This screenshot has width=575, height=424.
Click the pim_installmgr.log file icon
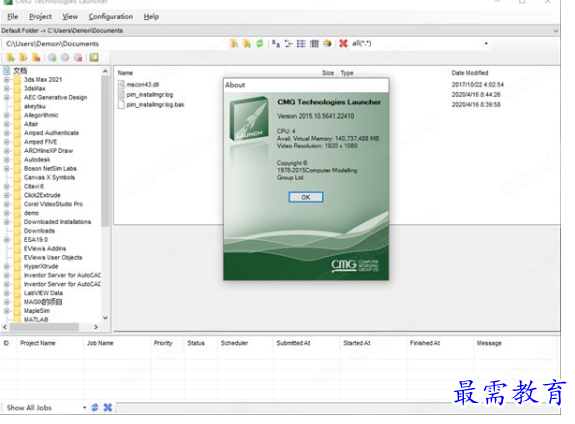tap(121, 95)
